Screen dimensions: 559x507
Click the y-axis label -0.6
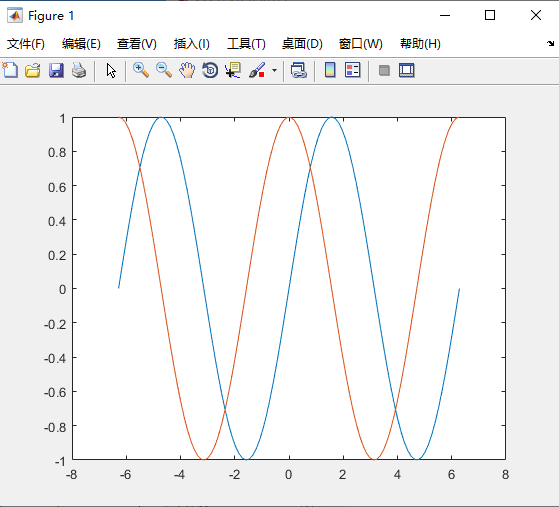point(55,393)
